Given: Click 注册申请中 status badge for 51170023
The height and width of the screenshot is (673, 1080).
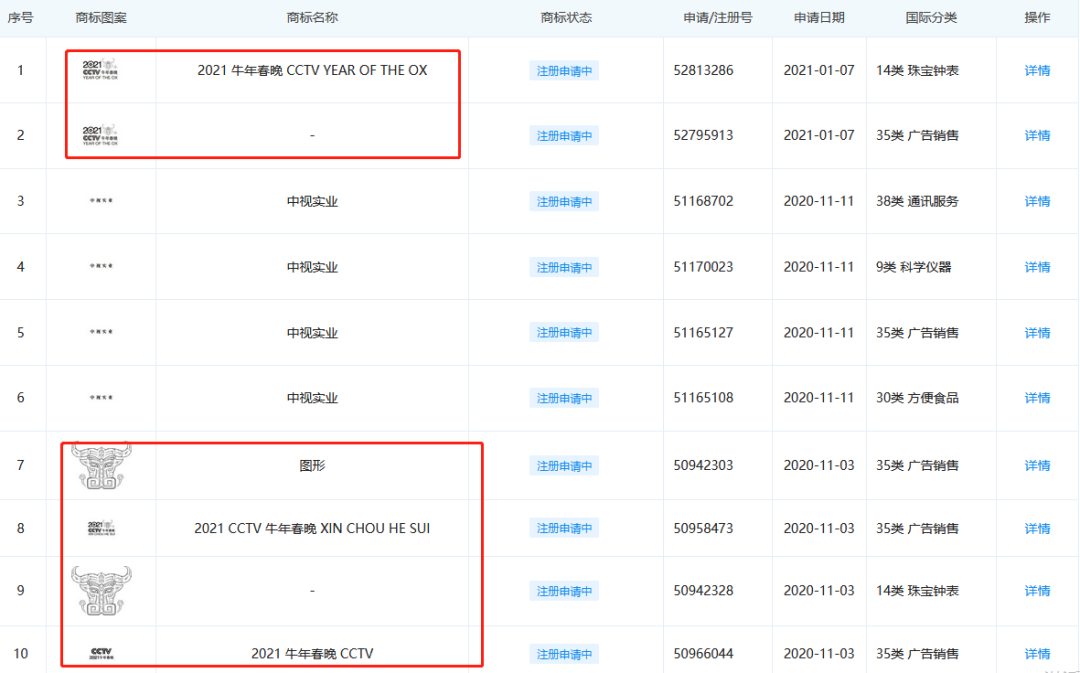Looking at the screenshot, I should (564, 267).
